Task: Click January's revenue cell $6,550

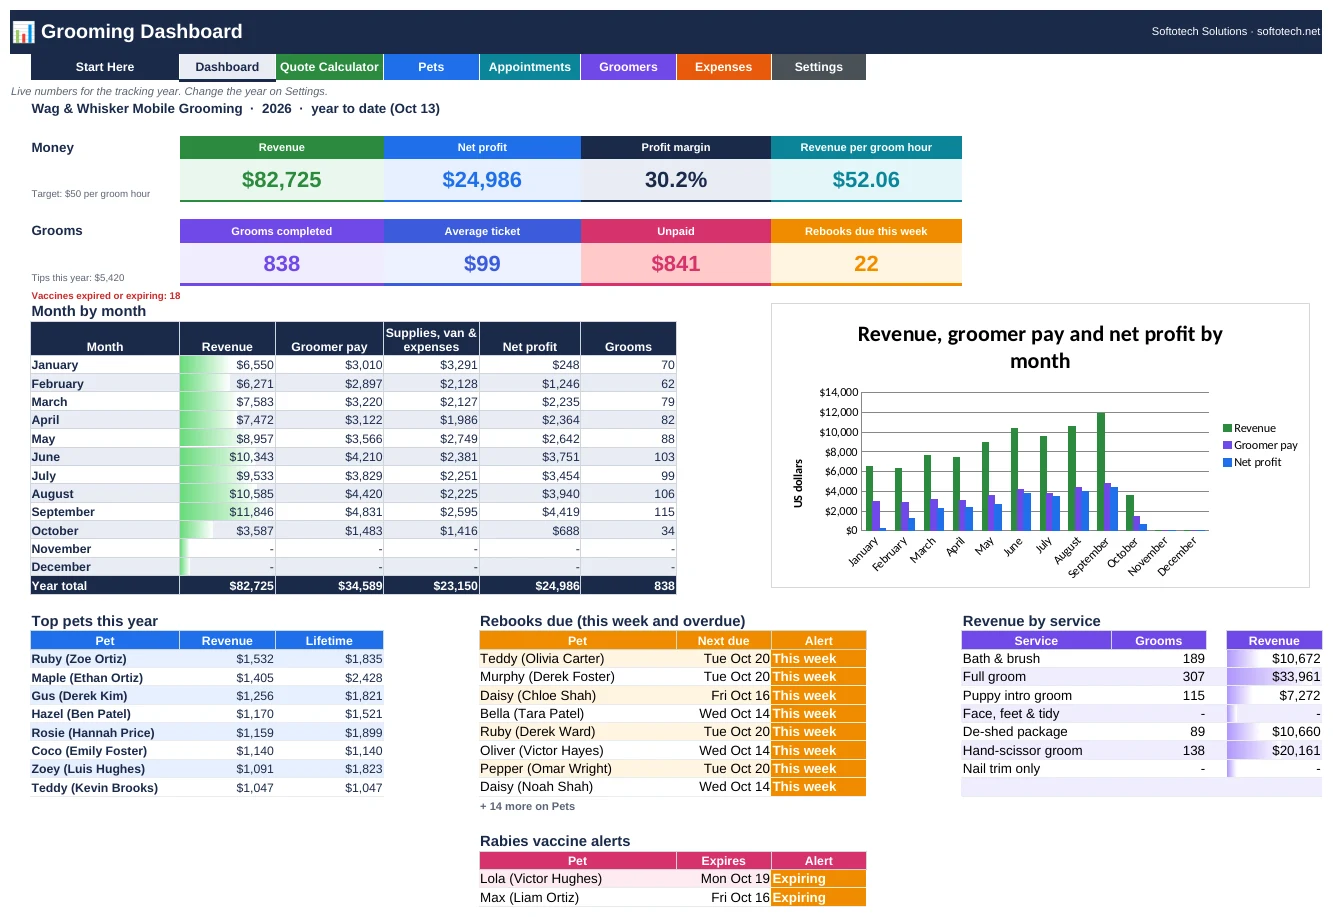Action: click(x=227, y=365)
